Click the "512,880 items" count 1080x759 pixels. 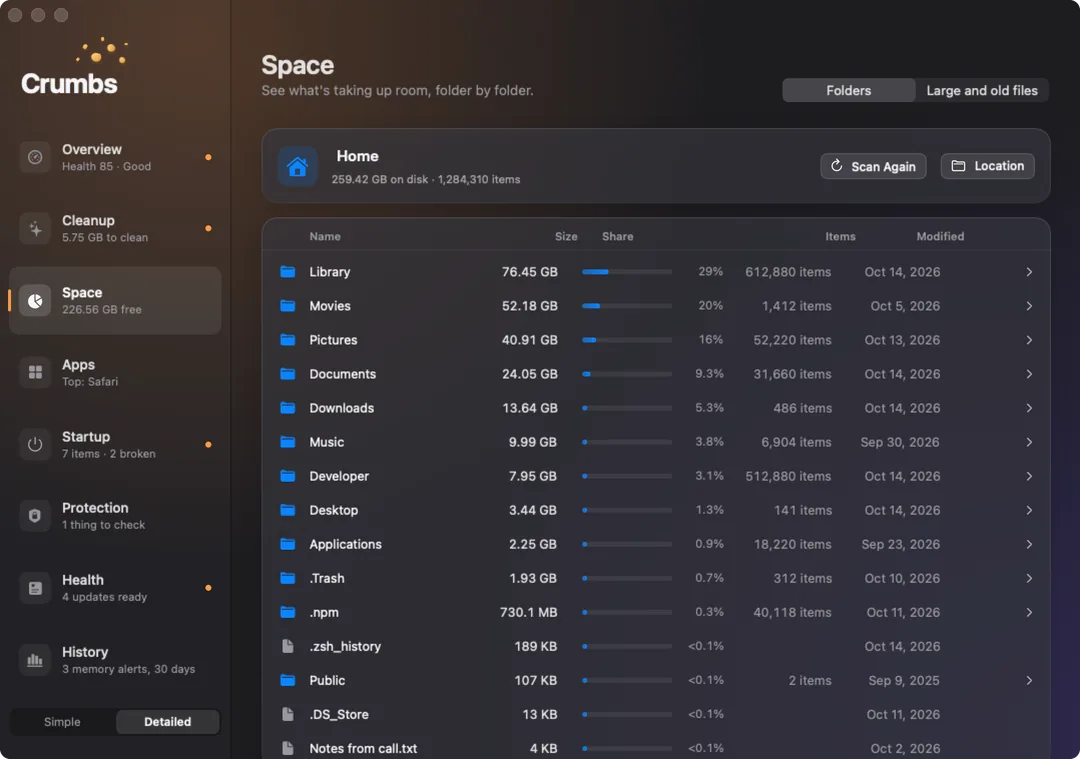pyautogui.click(x=788, y=477)
